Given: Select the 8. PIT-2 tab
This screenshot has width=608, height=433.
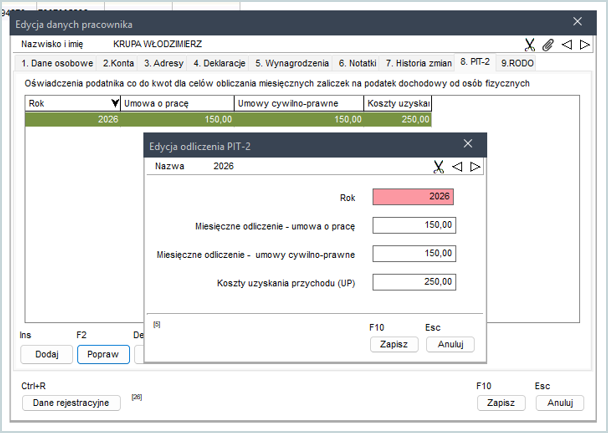Looking at the screenshot, I should point(475,62).
